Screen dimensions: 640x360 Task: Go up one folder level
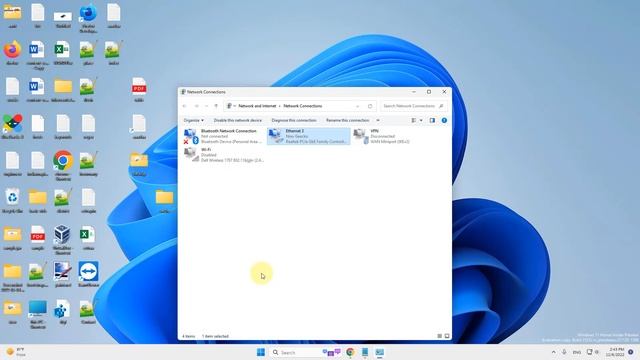216,106
